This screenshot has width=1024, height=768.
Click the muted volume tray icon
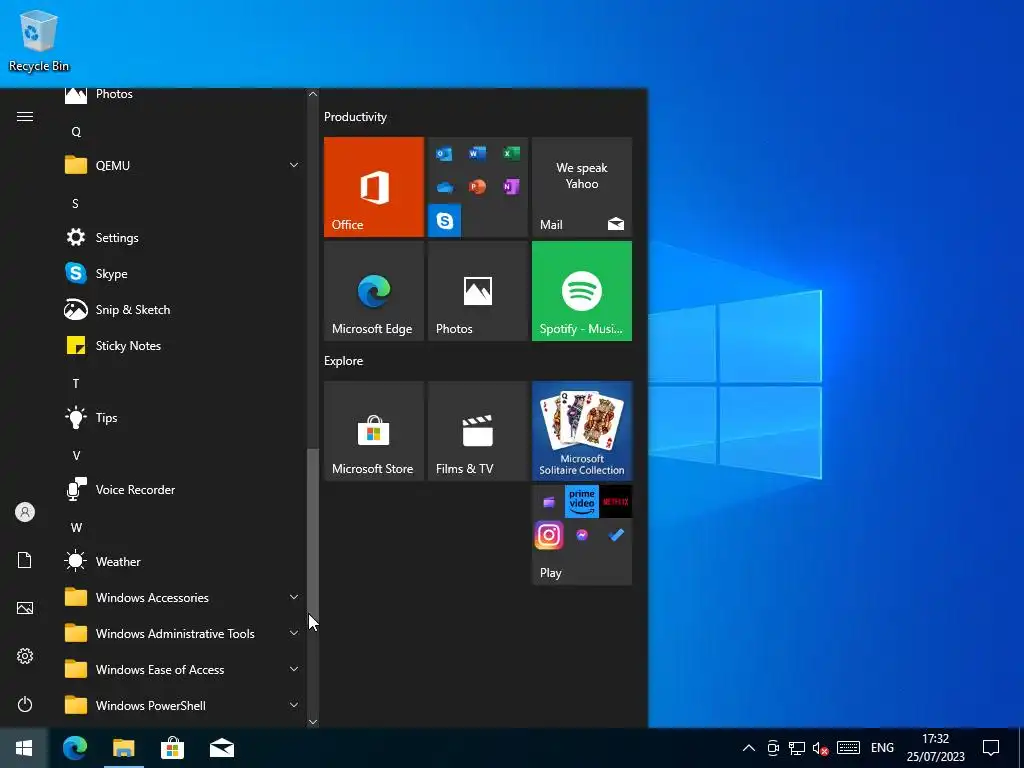click(820, 748)
